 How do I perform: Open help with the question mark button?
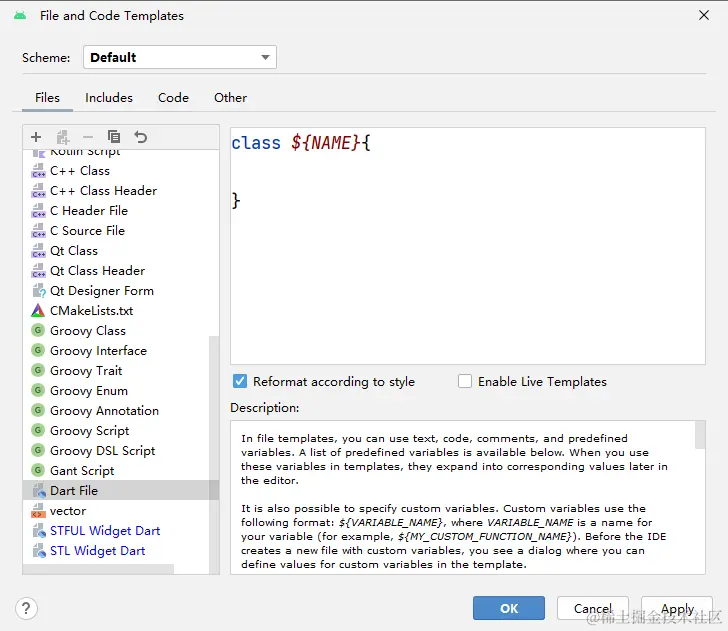pos(26,608)
